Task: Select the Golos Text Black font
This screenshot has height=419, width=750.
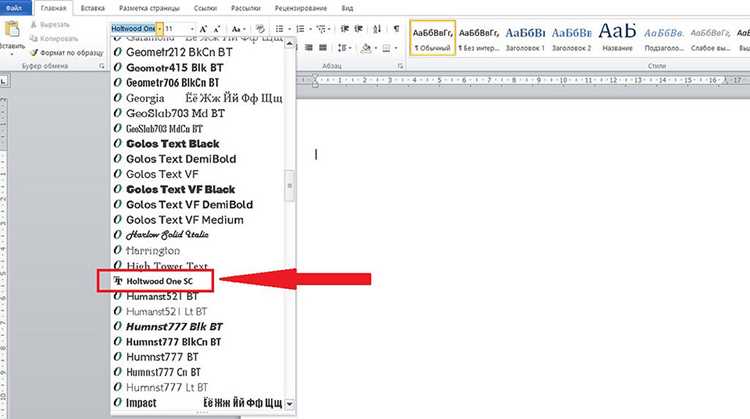Action: pos(198,143)
